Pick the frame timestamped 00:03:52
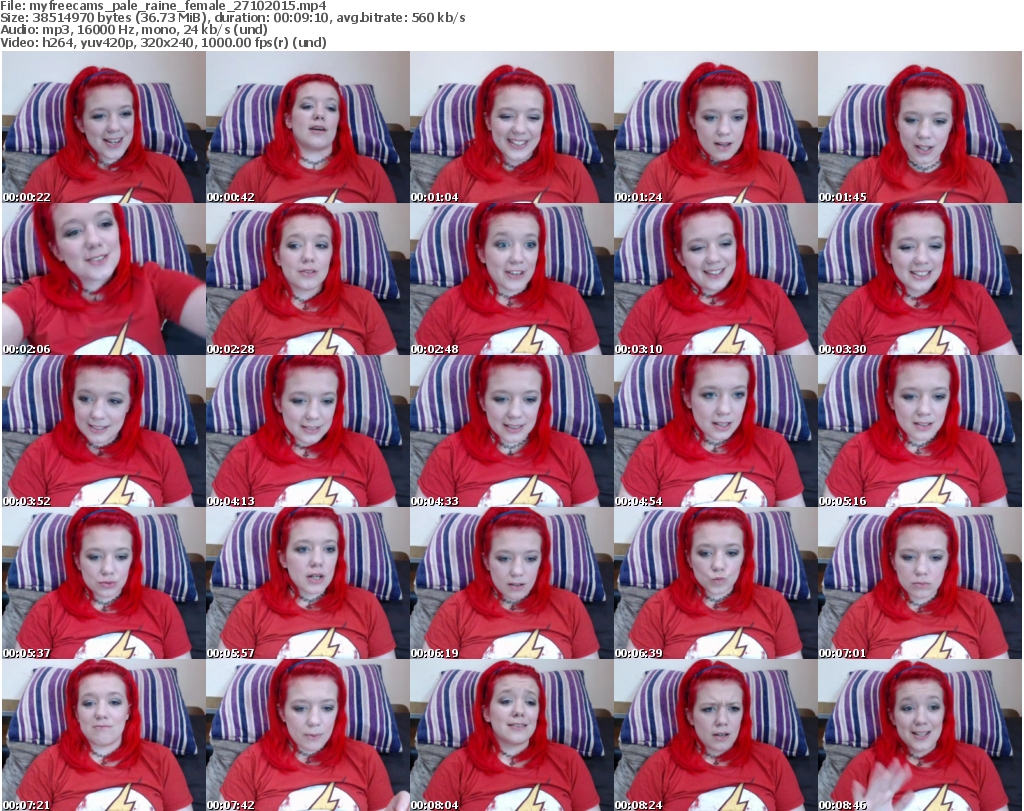Screen dimensions: 1024x811 point(104,432)
